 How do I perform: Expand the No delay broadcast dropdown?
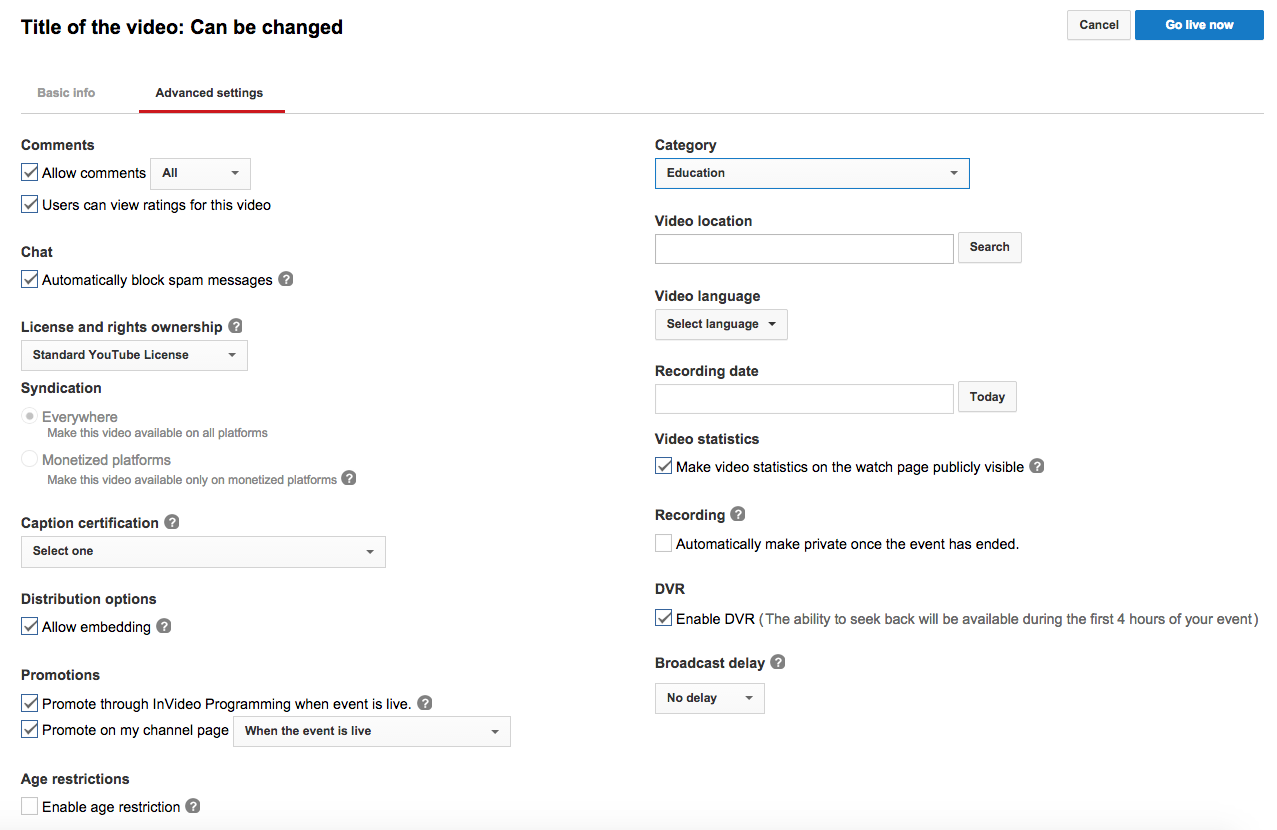709,698
